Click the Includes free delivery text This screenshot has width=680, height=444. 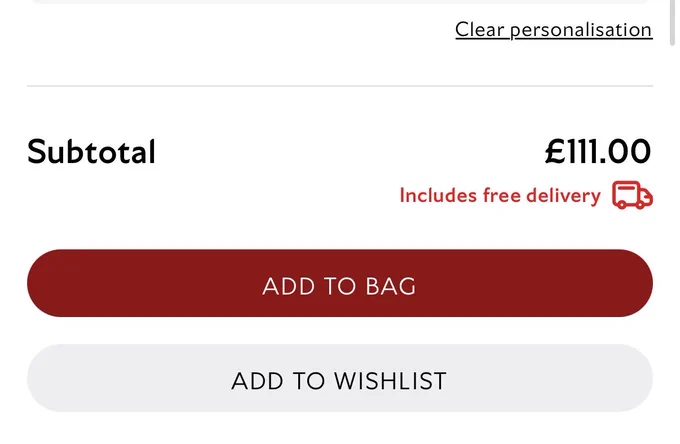click(x=500, y=196)
